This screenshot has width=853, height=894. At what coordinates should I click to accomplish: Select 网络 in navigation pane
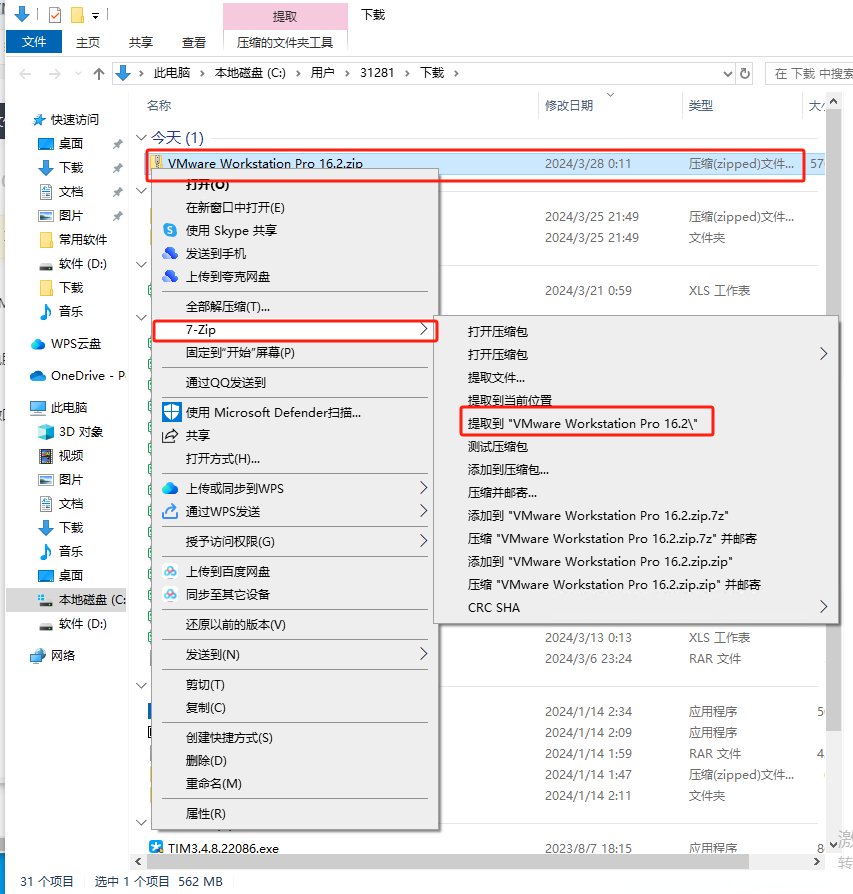tap(52, 656)
